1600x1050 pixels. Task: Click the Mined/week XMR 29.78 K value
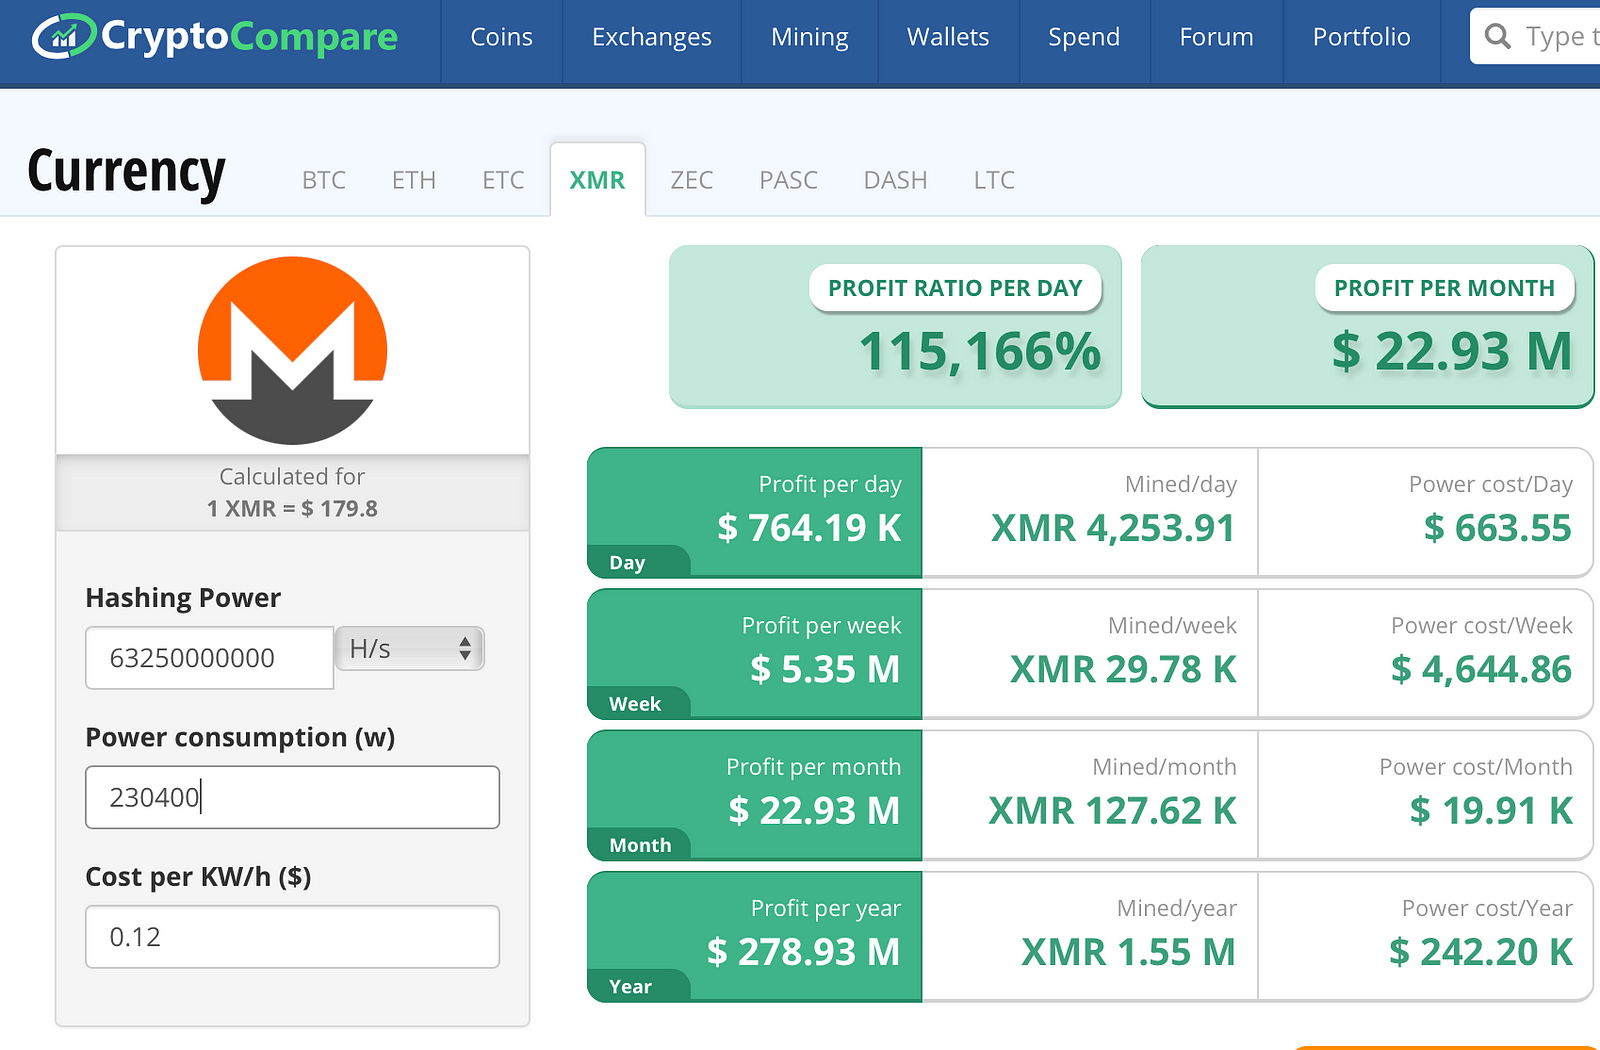tap(1123, 669)
